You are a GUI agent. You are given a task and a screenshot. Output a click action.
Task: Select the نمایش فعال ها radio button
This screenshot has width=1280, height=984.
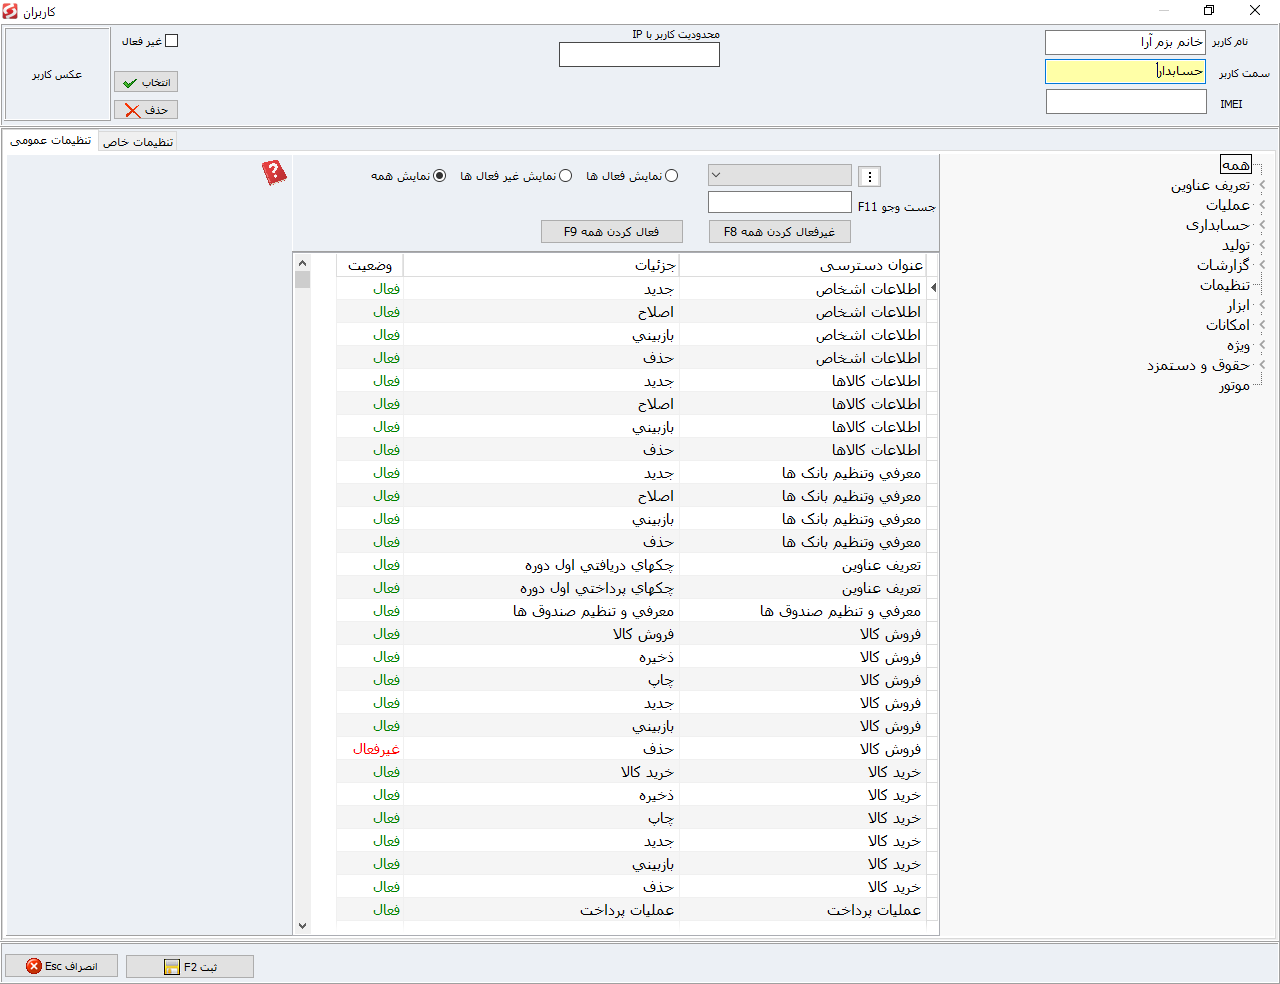tap(671, 176)
